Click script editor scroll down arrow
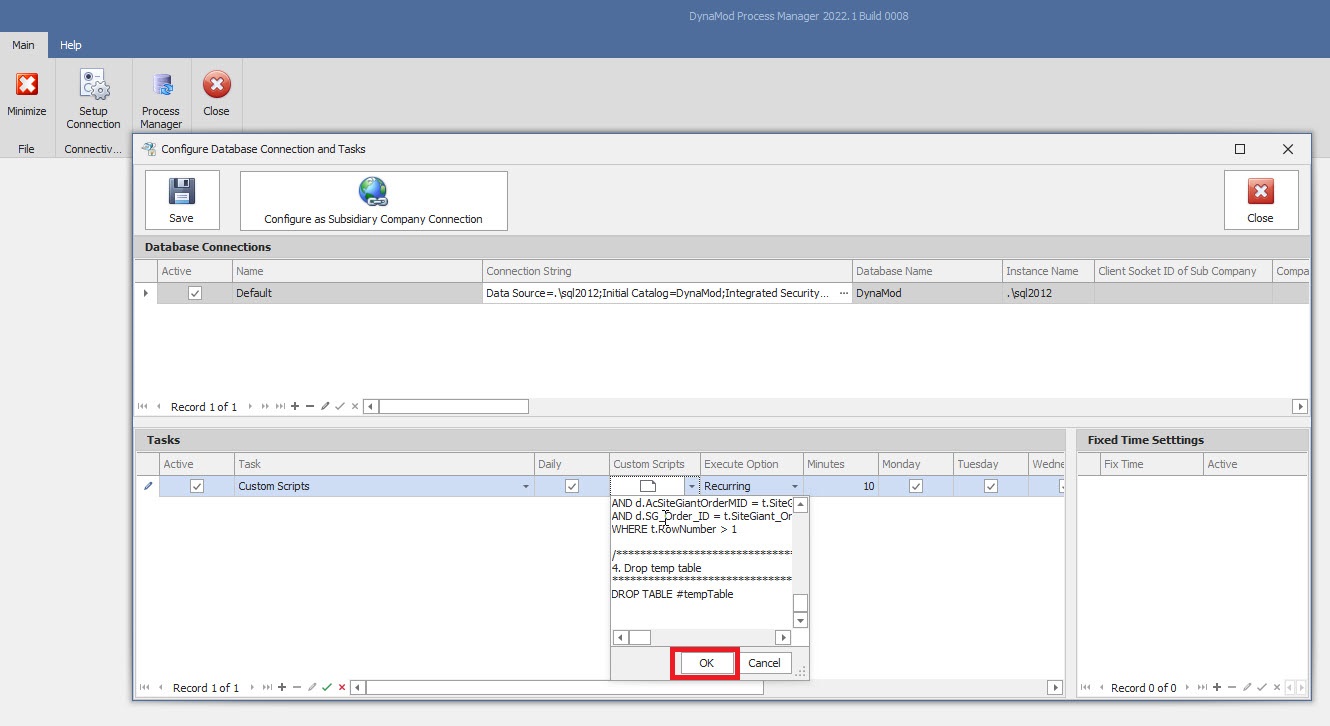 click(800, 620)
